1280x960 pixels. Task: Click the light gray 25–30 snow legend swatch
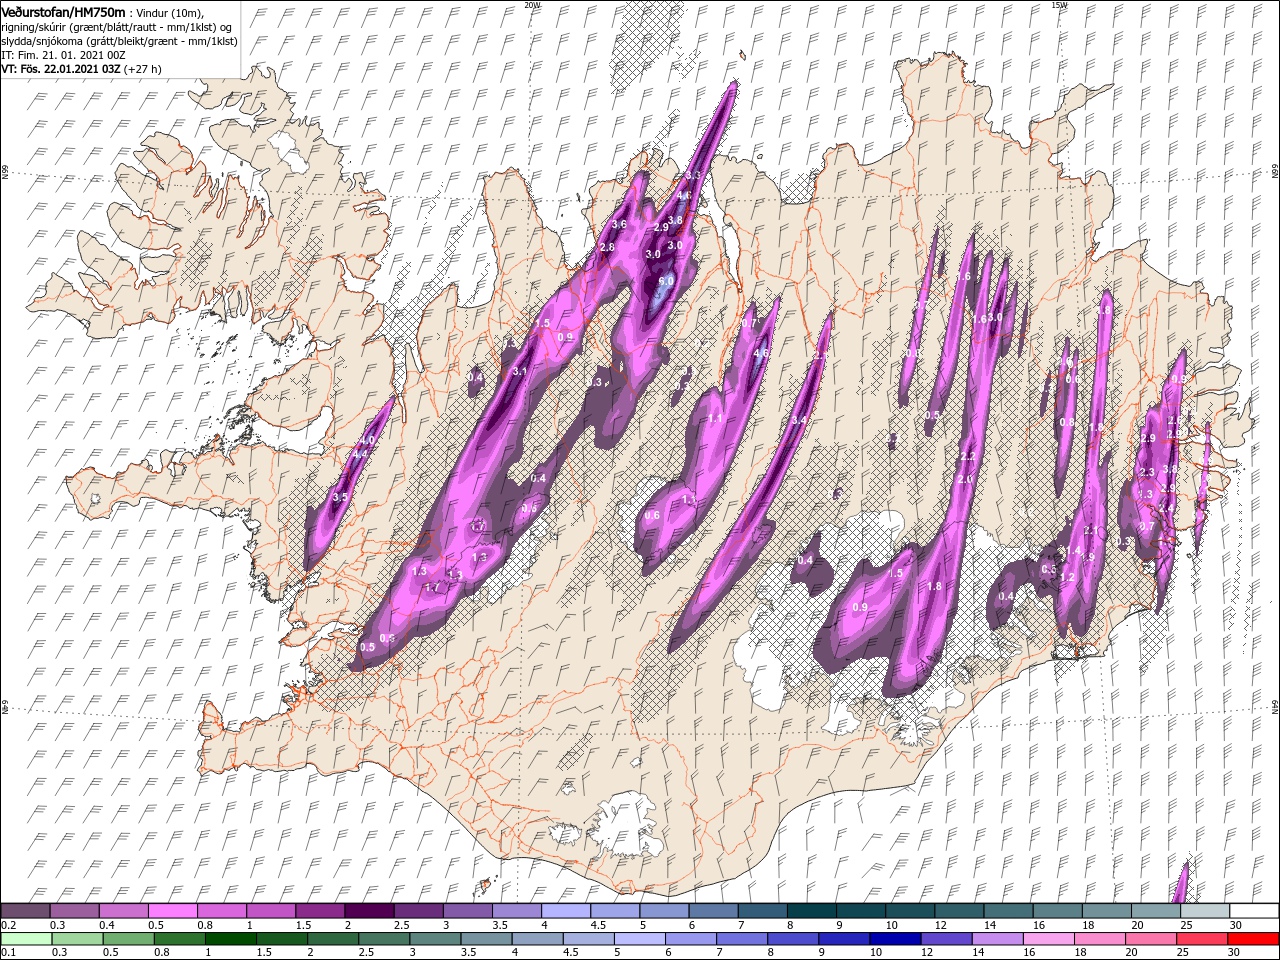pyautogui.click(x=1204, y=911)
